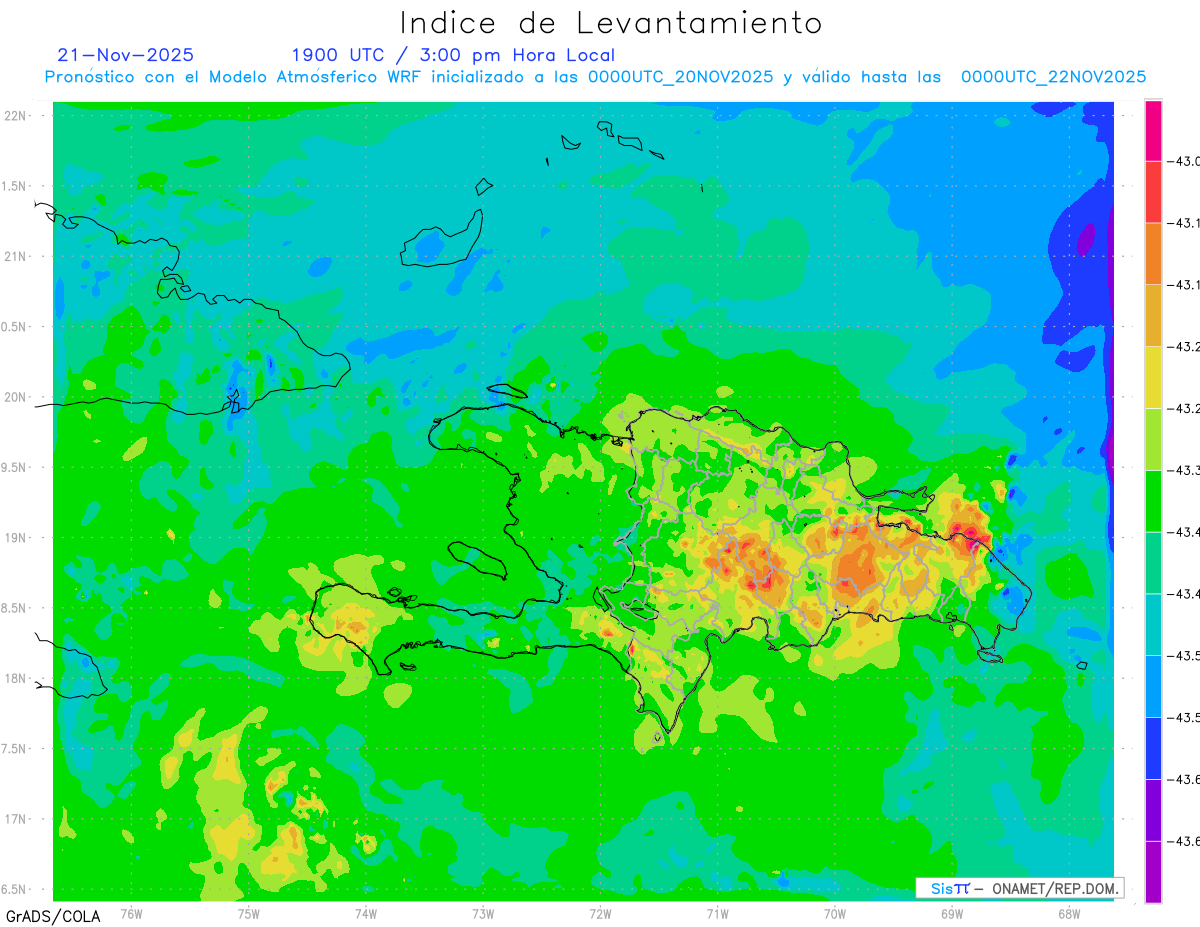
Task: Click the 69W longitude label
Action: pyautogui.click(x=952, y=912)
